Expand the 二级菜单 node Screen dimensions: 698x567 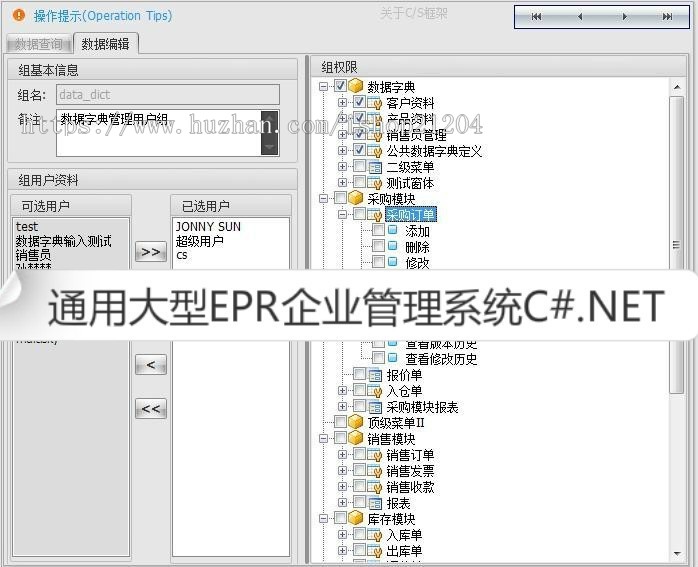point(342,166)
